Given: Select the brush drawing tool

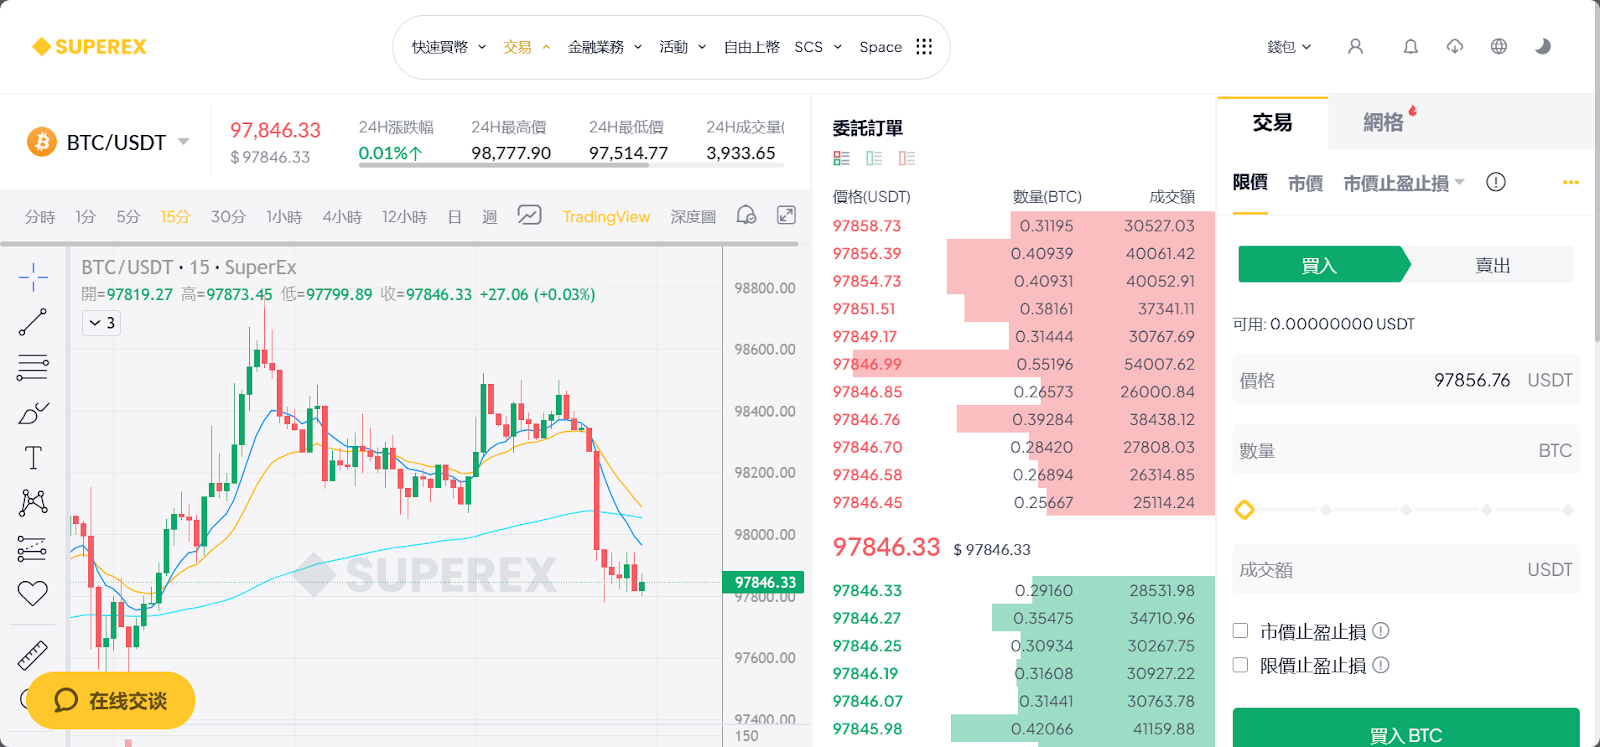Looking at the screenshot, I should click(x=33, y=413).
